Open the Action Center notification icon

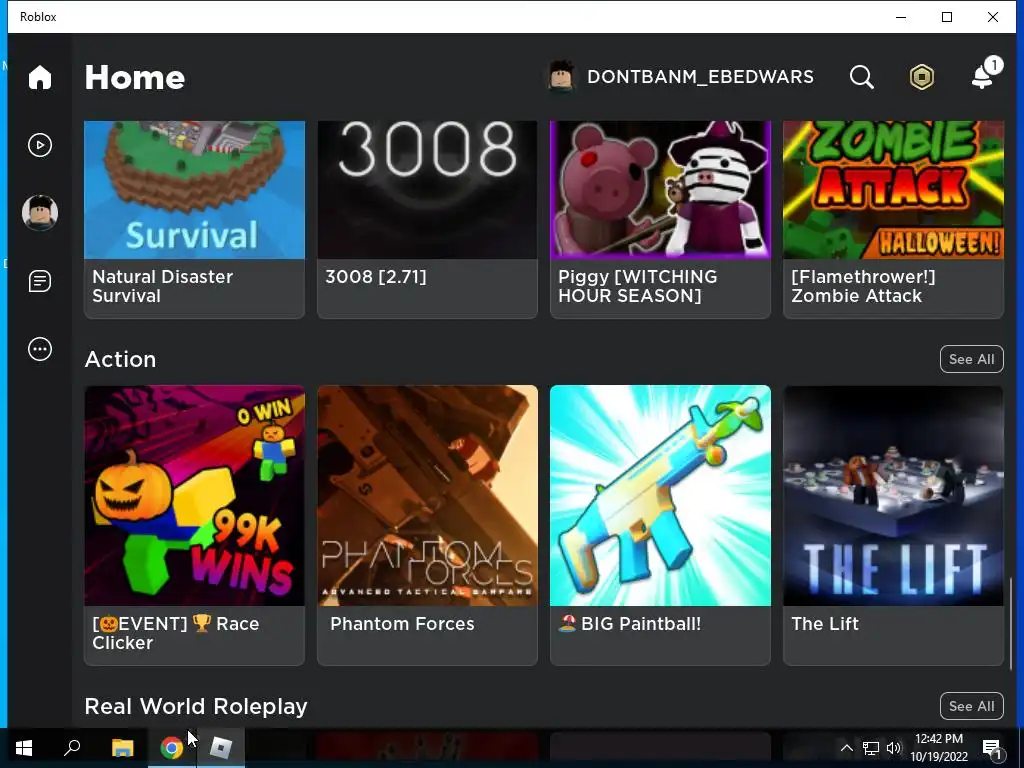click(992, 748)
